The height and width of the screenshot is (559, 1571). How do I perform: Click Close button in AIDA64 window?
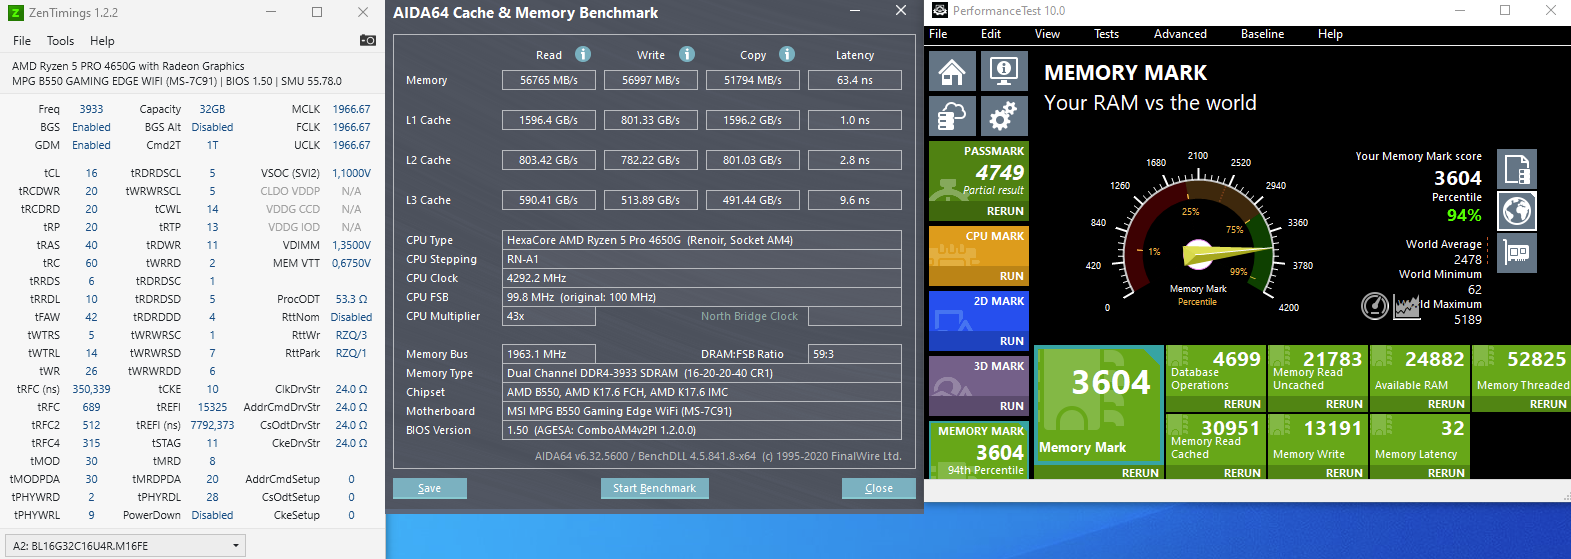(879, 488)
